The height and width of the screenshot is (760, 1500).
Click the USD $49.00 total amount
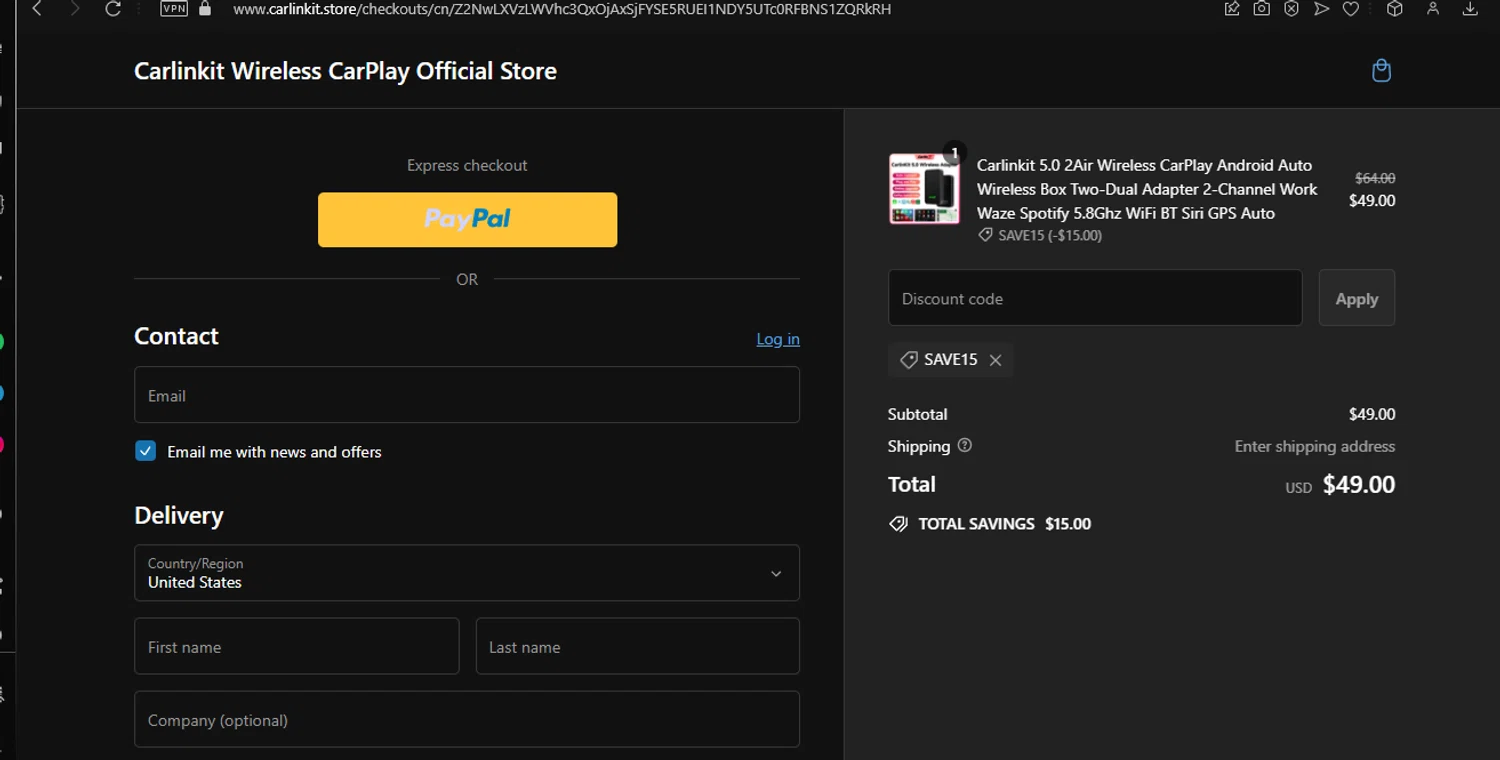coord(1340,485)
